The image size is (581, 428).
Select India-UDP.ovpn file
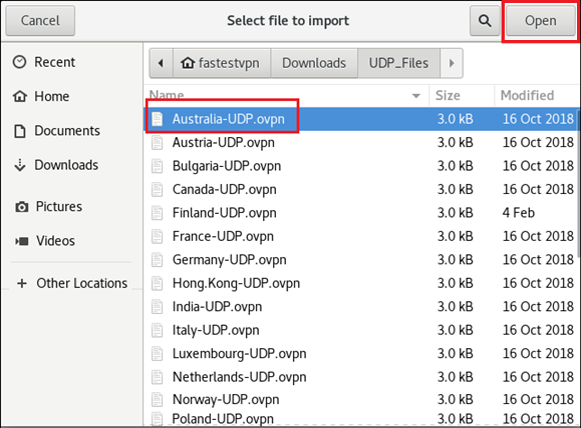(361, 306)
